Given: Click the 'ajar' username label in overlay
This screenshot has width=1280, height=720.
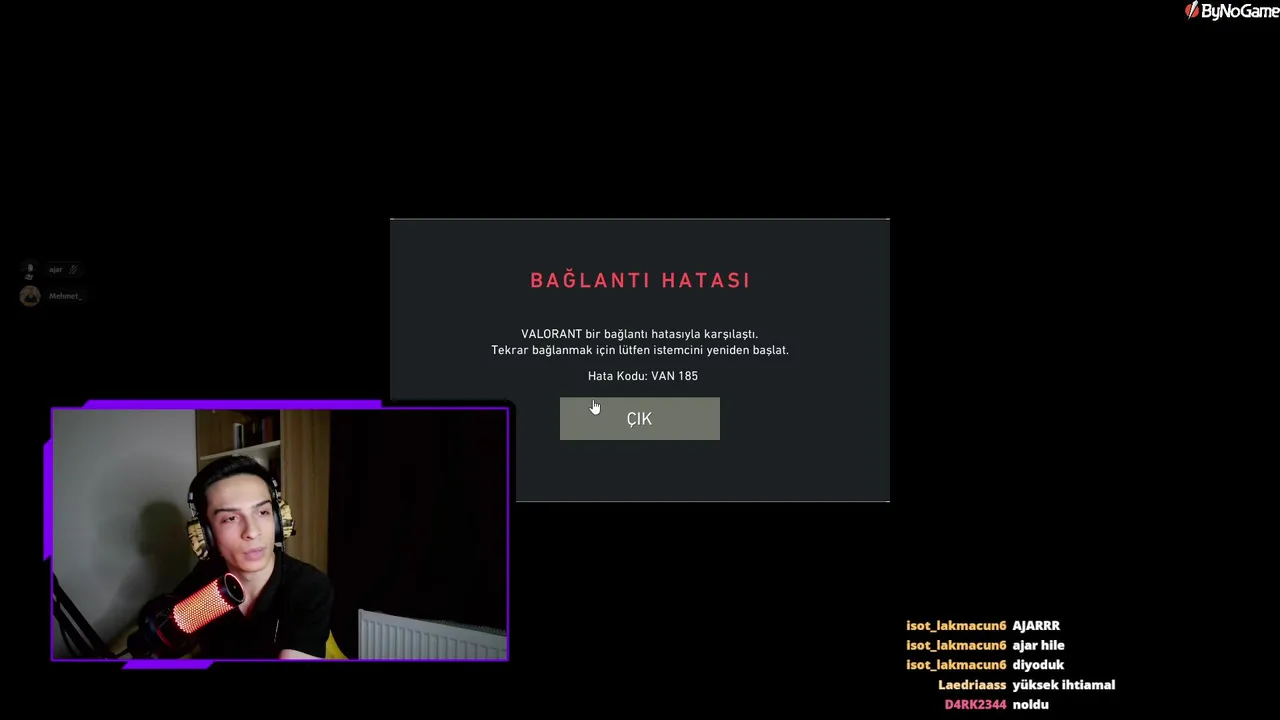Looking at the screenshot, I should [x=56, y=270].
